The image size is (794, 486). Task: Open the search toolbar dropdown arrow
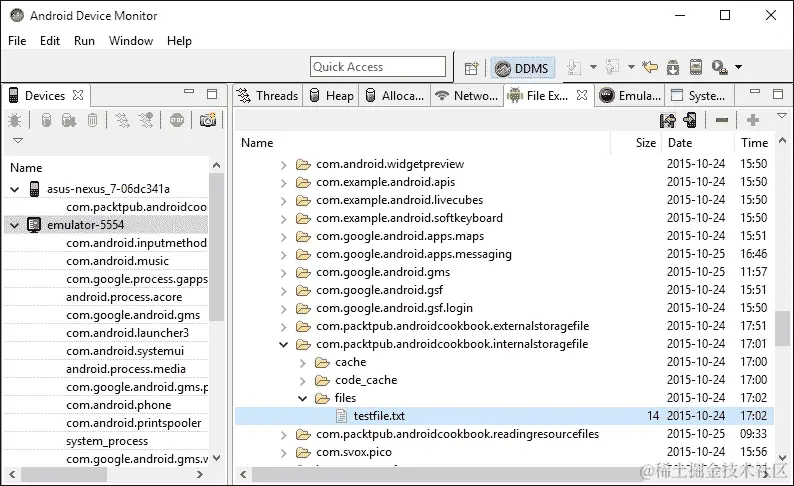[739, 67]
